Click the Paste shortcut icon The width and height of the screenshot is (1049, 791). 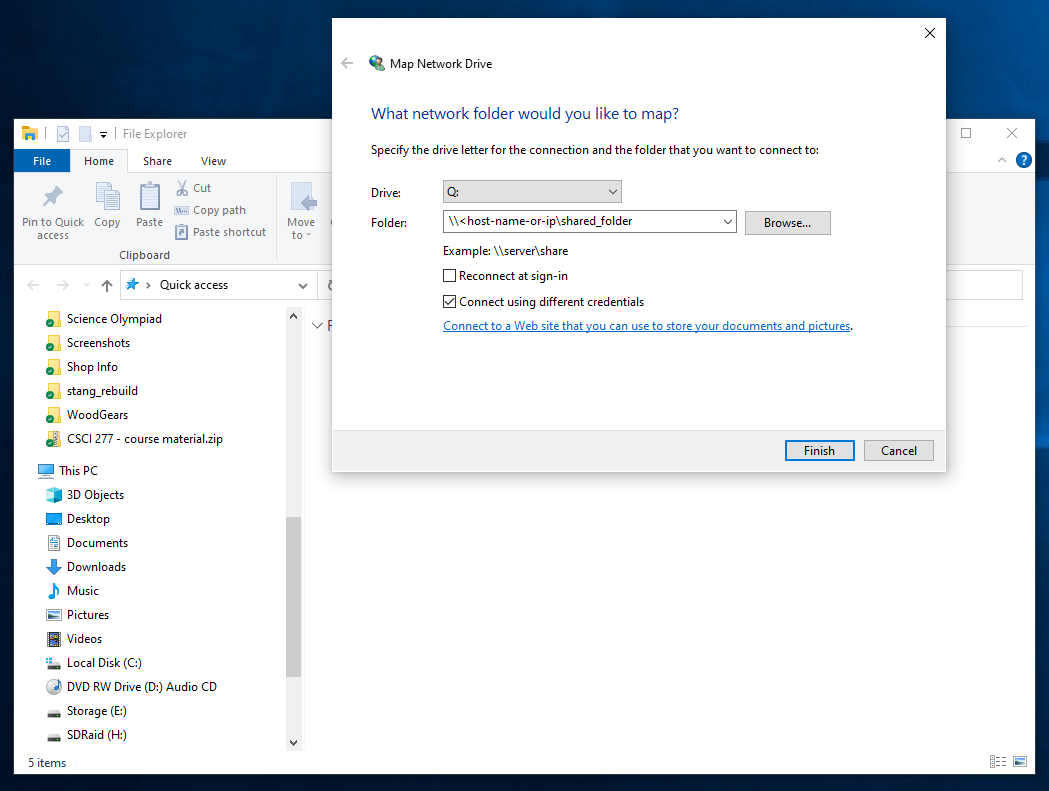[182, 232]
